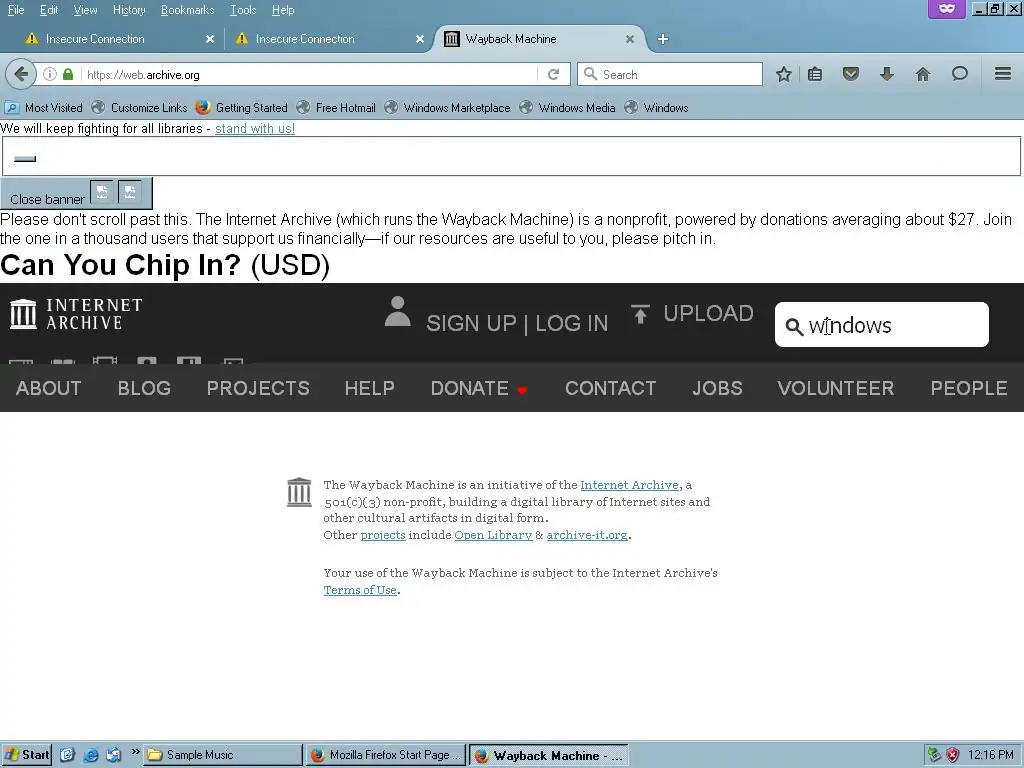Open the Bookmarks menu
Image resolution: width=1024 pixels, height=768 pixels.
[187, 10]
